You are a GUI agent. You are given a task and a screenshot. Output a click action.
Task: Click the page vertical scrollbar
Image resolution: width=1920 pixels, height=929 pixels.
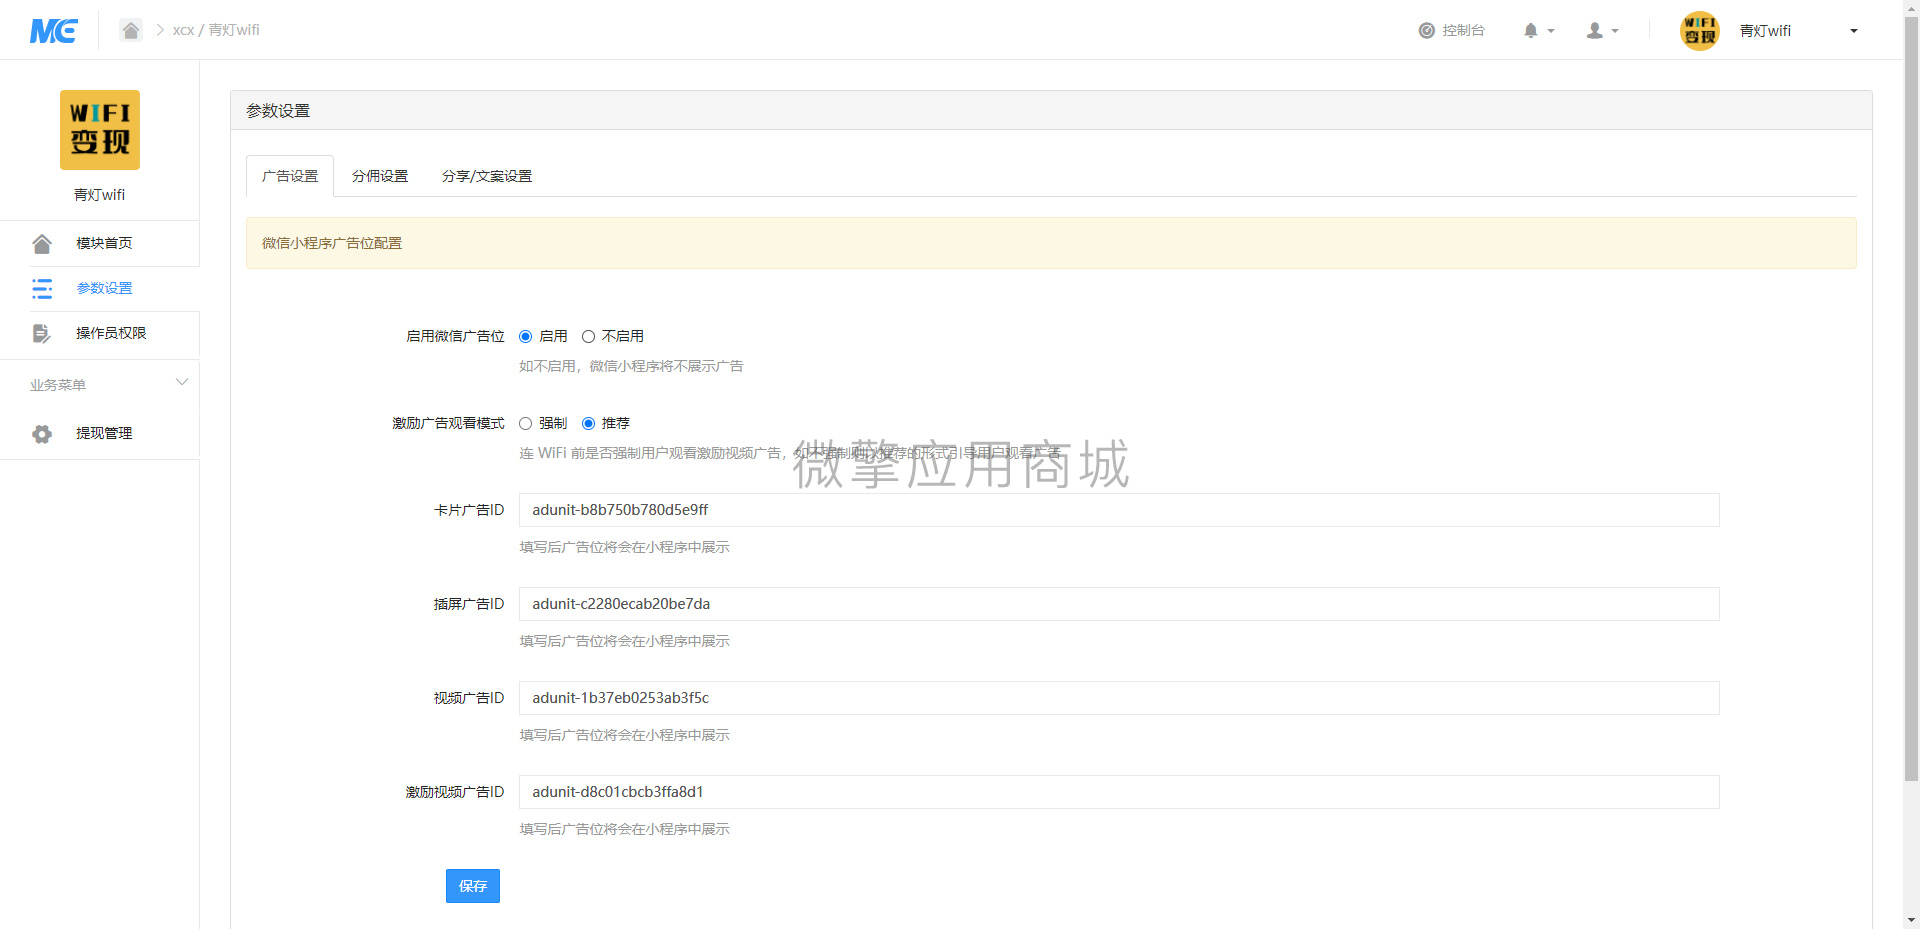(x=1911, y=400)
